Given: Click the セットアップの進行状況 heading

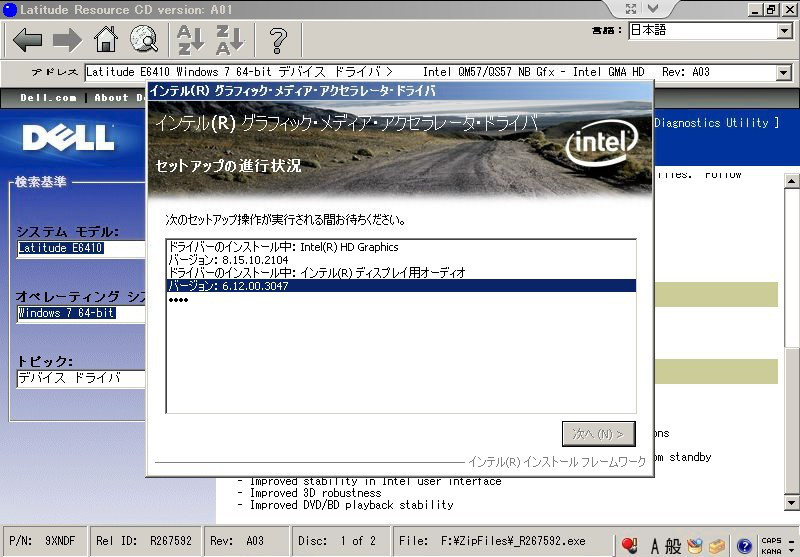Looking at the screenshot, I should pos(228,166).
